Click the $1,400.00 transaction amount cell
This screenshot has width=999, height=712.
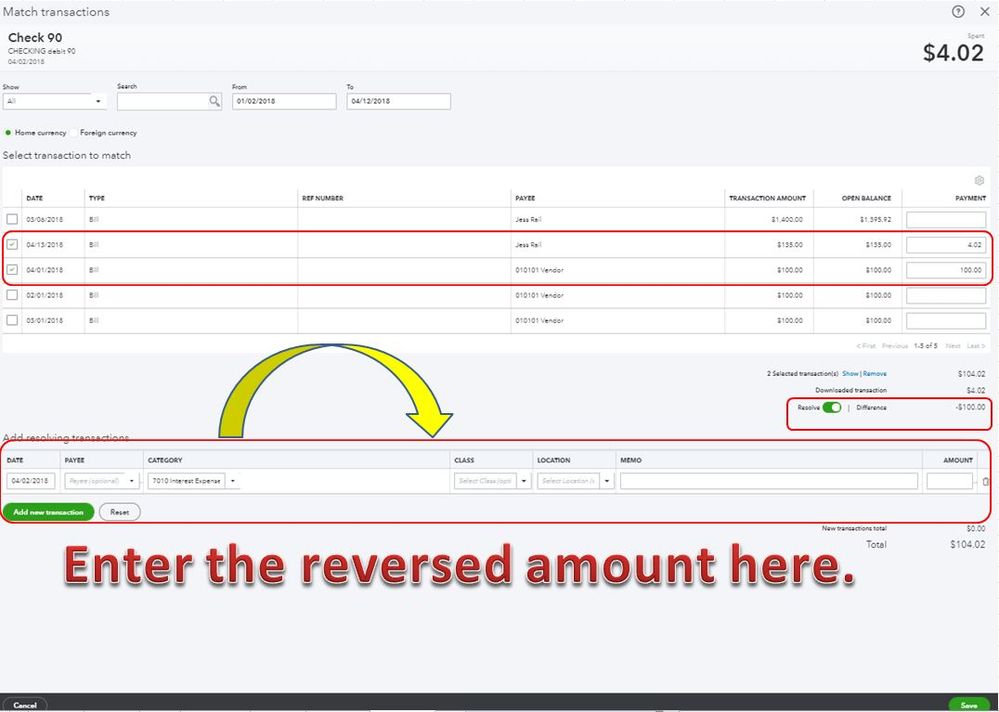tap(789, 219)
